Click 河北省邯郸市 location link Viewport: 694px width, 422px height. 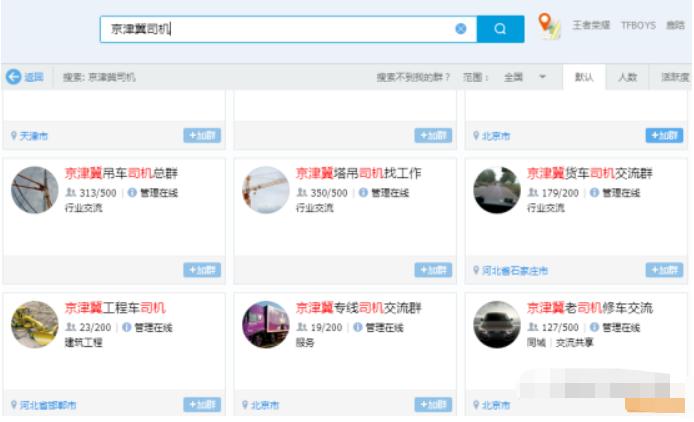(48, 405)
